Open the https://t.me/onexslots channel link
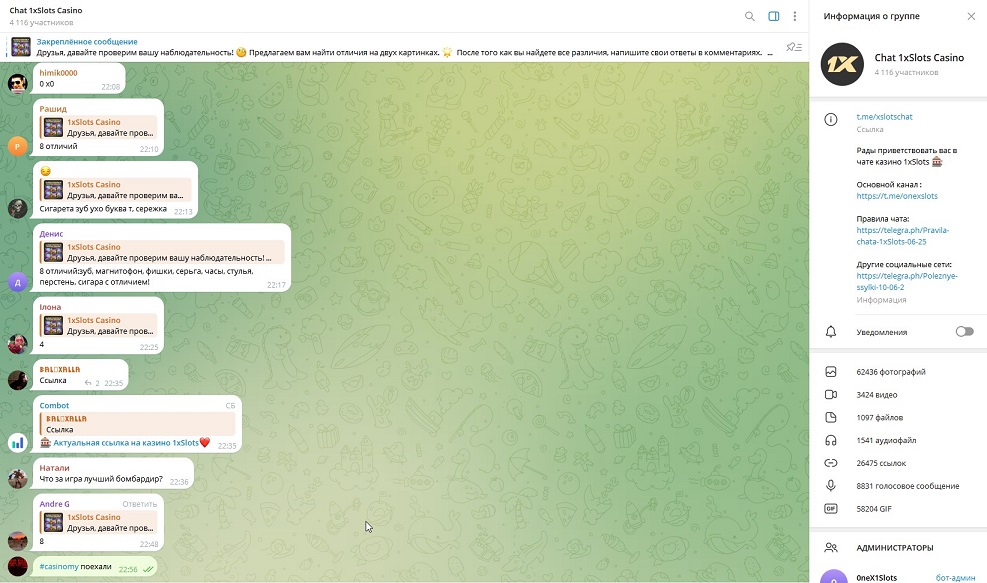 [x=897, y=196]
